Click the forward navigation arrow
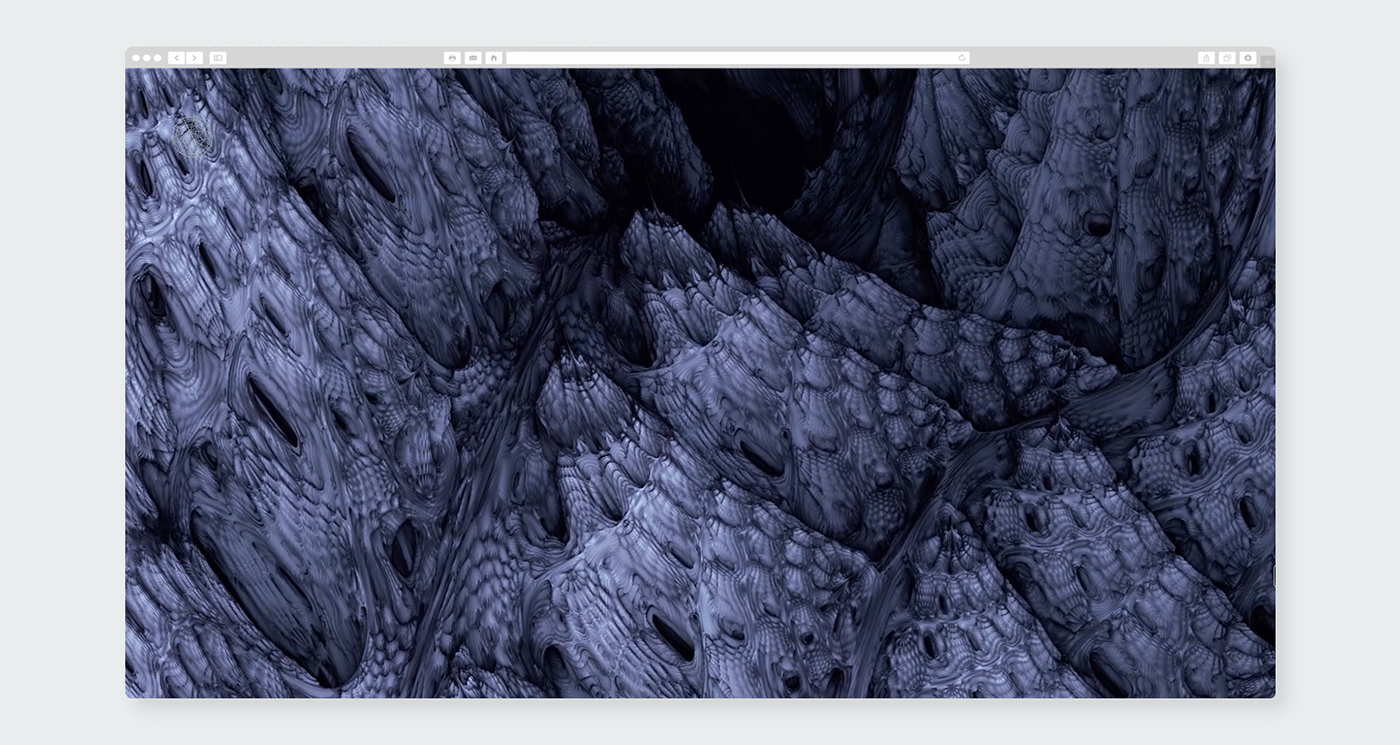Image resolution: width=1400 pixels, height=745 pixels. click(194, 58)
